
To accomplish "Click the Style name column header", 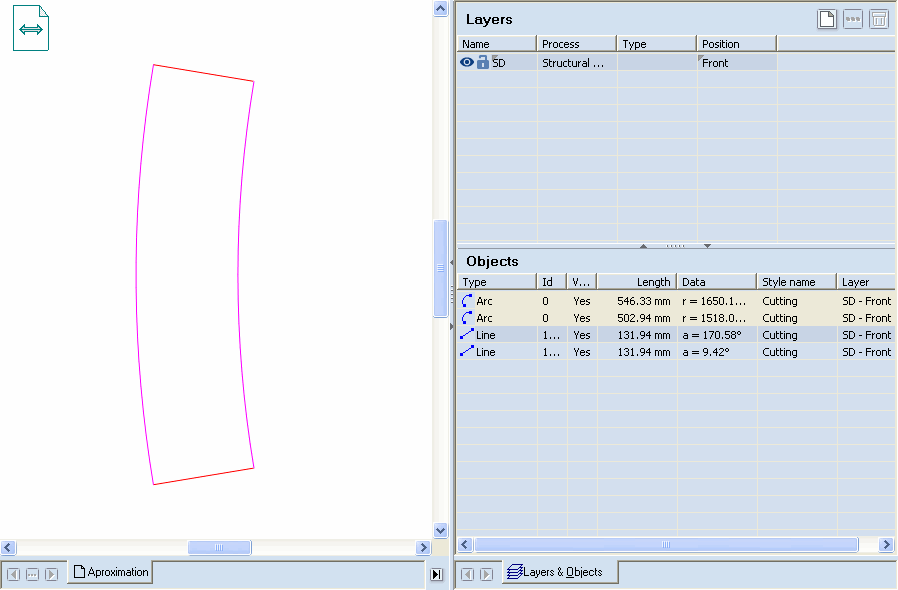I will 795,282.
